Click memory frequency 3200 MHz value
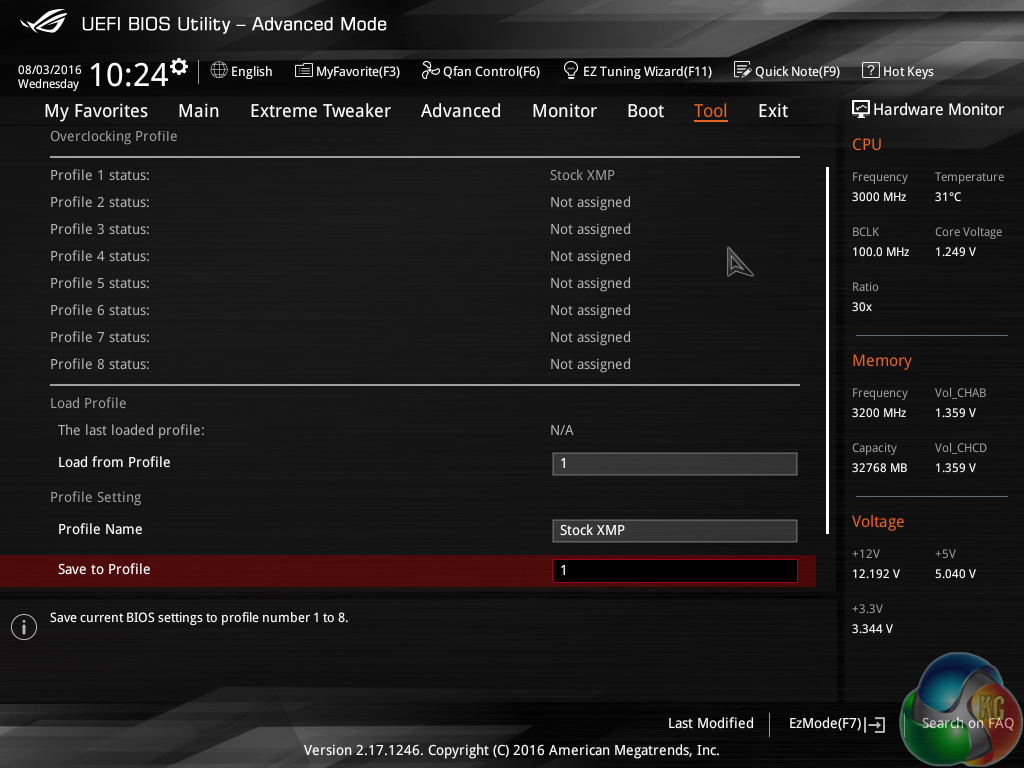Viewport: 1024px width, 768px height. [x=879, y=413]
